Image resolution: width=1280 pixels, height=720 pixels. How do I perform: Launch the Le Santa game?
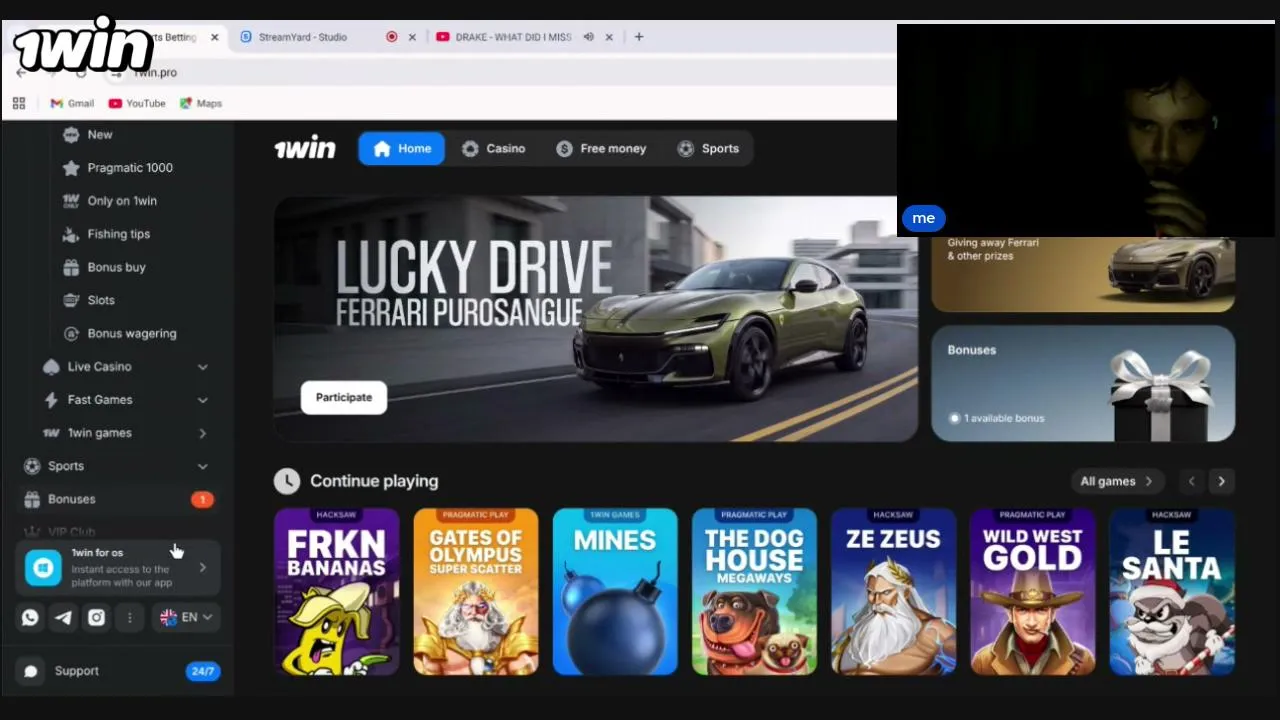1172,592
